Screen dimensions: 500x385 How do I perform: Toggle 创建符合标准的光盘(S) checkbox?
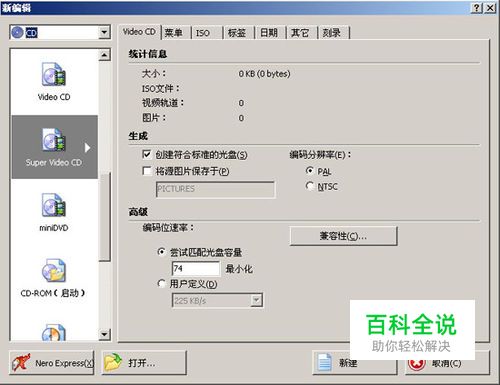[x=146, y=154]
